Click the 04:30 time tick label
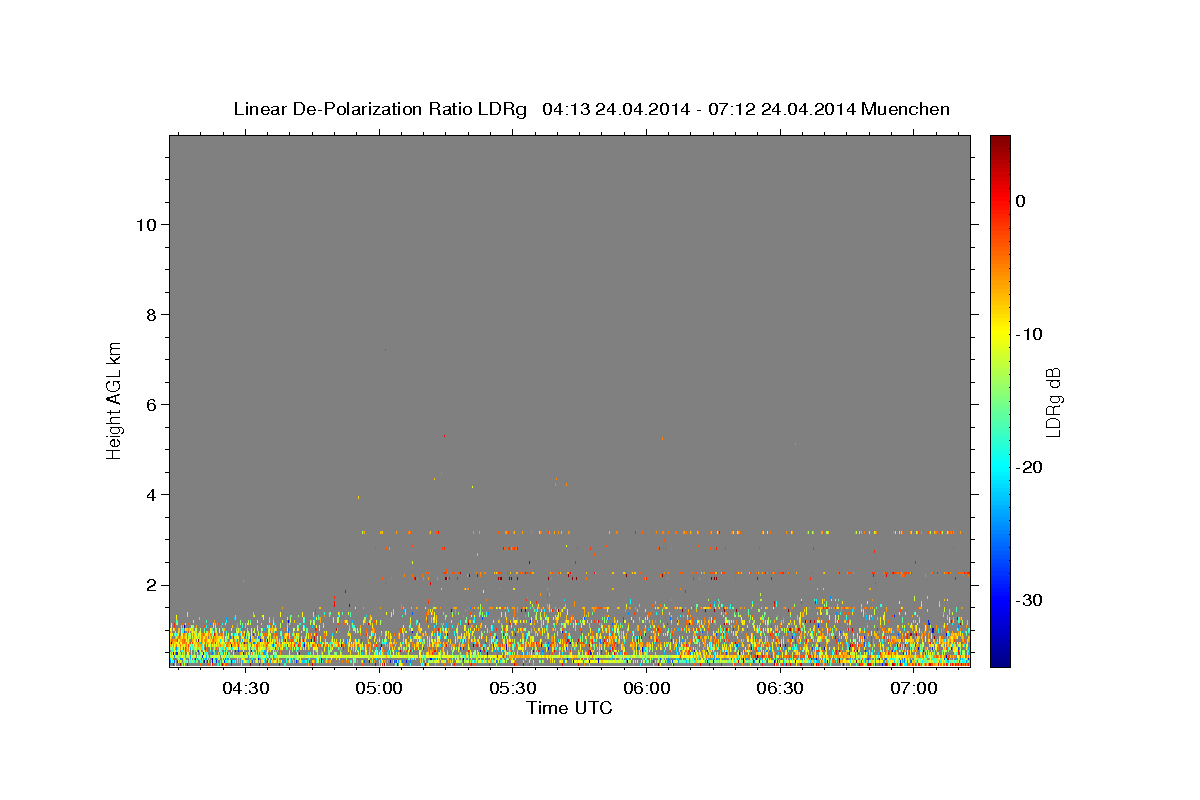 click(x=246, y=688)
